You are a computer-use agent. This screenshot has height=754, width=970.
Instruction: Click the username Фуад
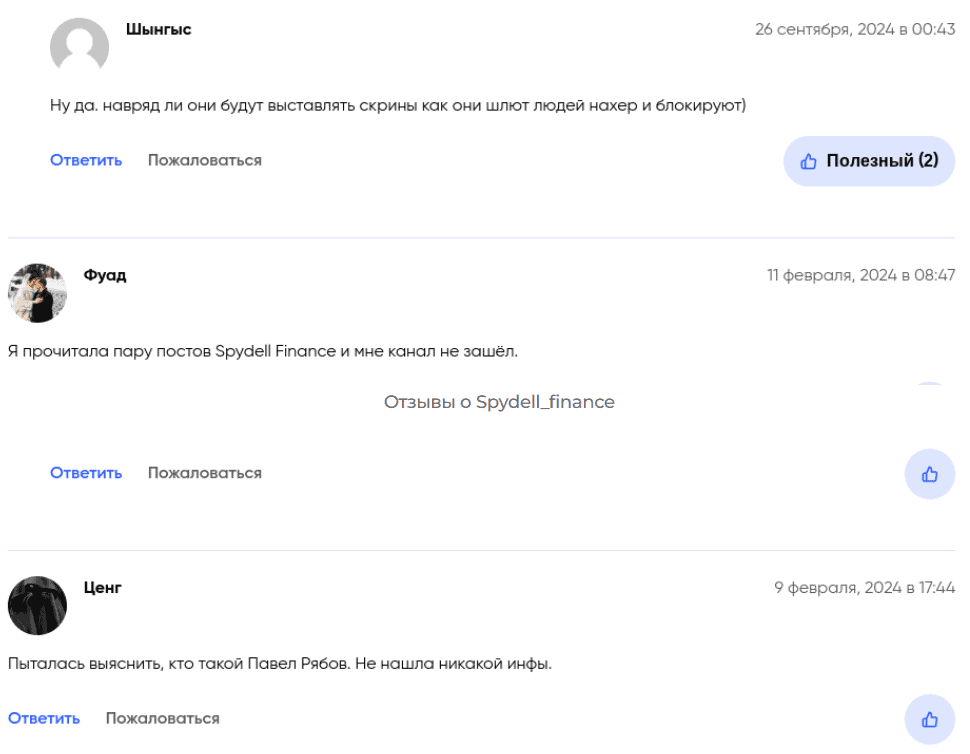tap(105, 275)
